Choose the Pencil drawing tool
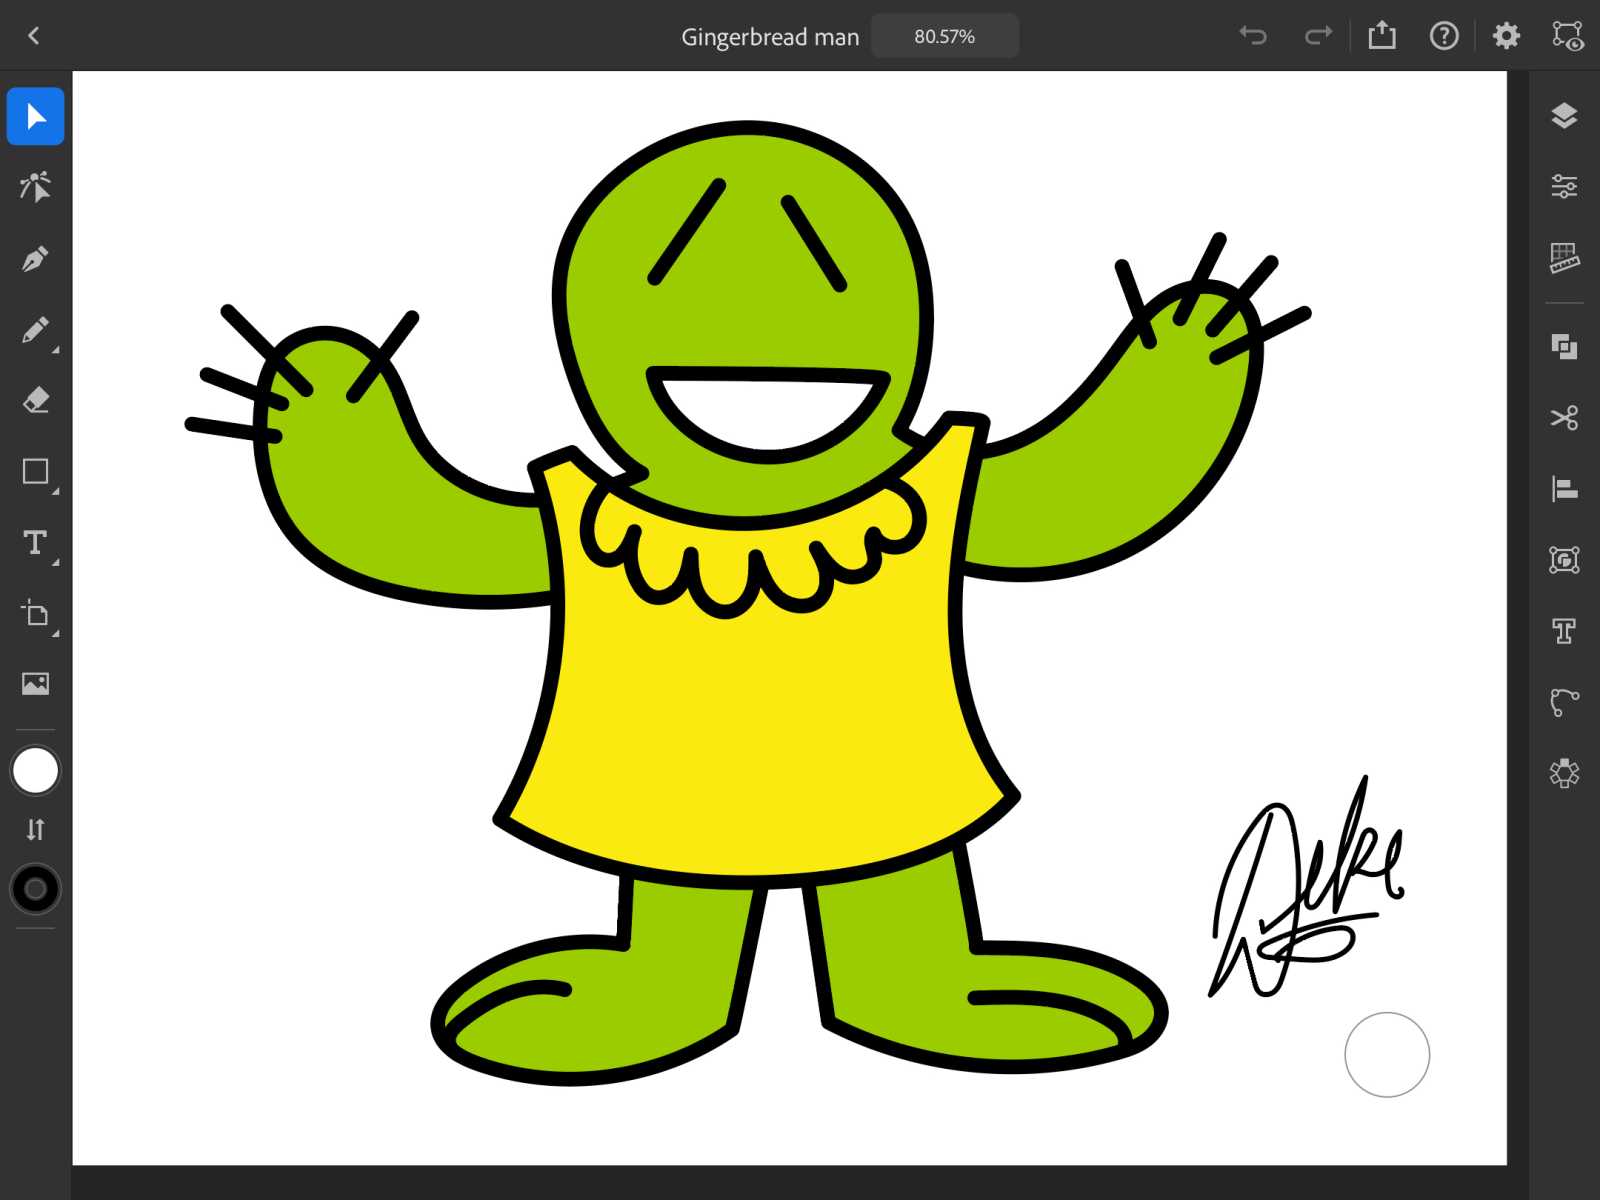Viewport: 1600px width, 1200px height. click(x=36, y=330)
